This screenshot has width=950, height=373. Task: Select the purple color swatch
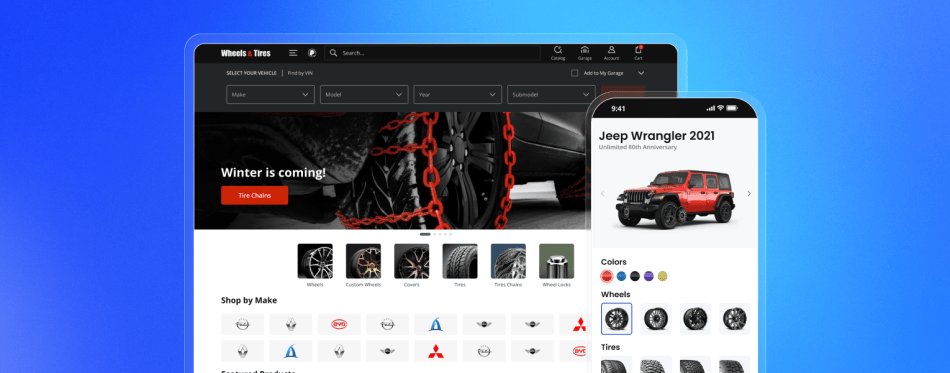[x=649, y=276]
